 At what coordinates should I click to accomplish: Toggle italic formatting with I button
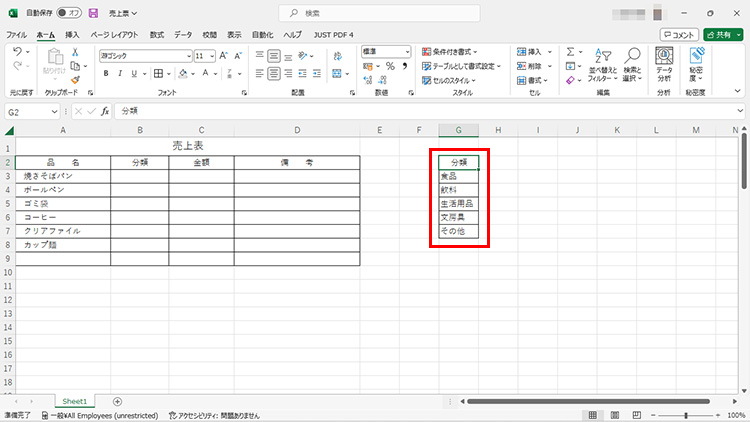pos(119,73)
